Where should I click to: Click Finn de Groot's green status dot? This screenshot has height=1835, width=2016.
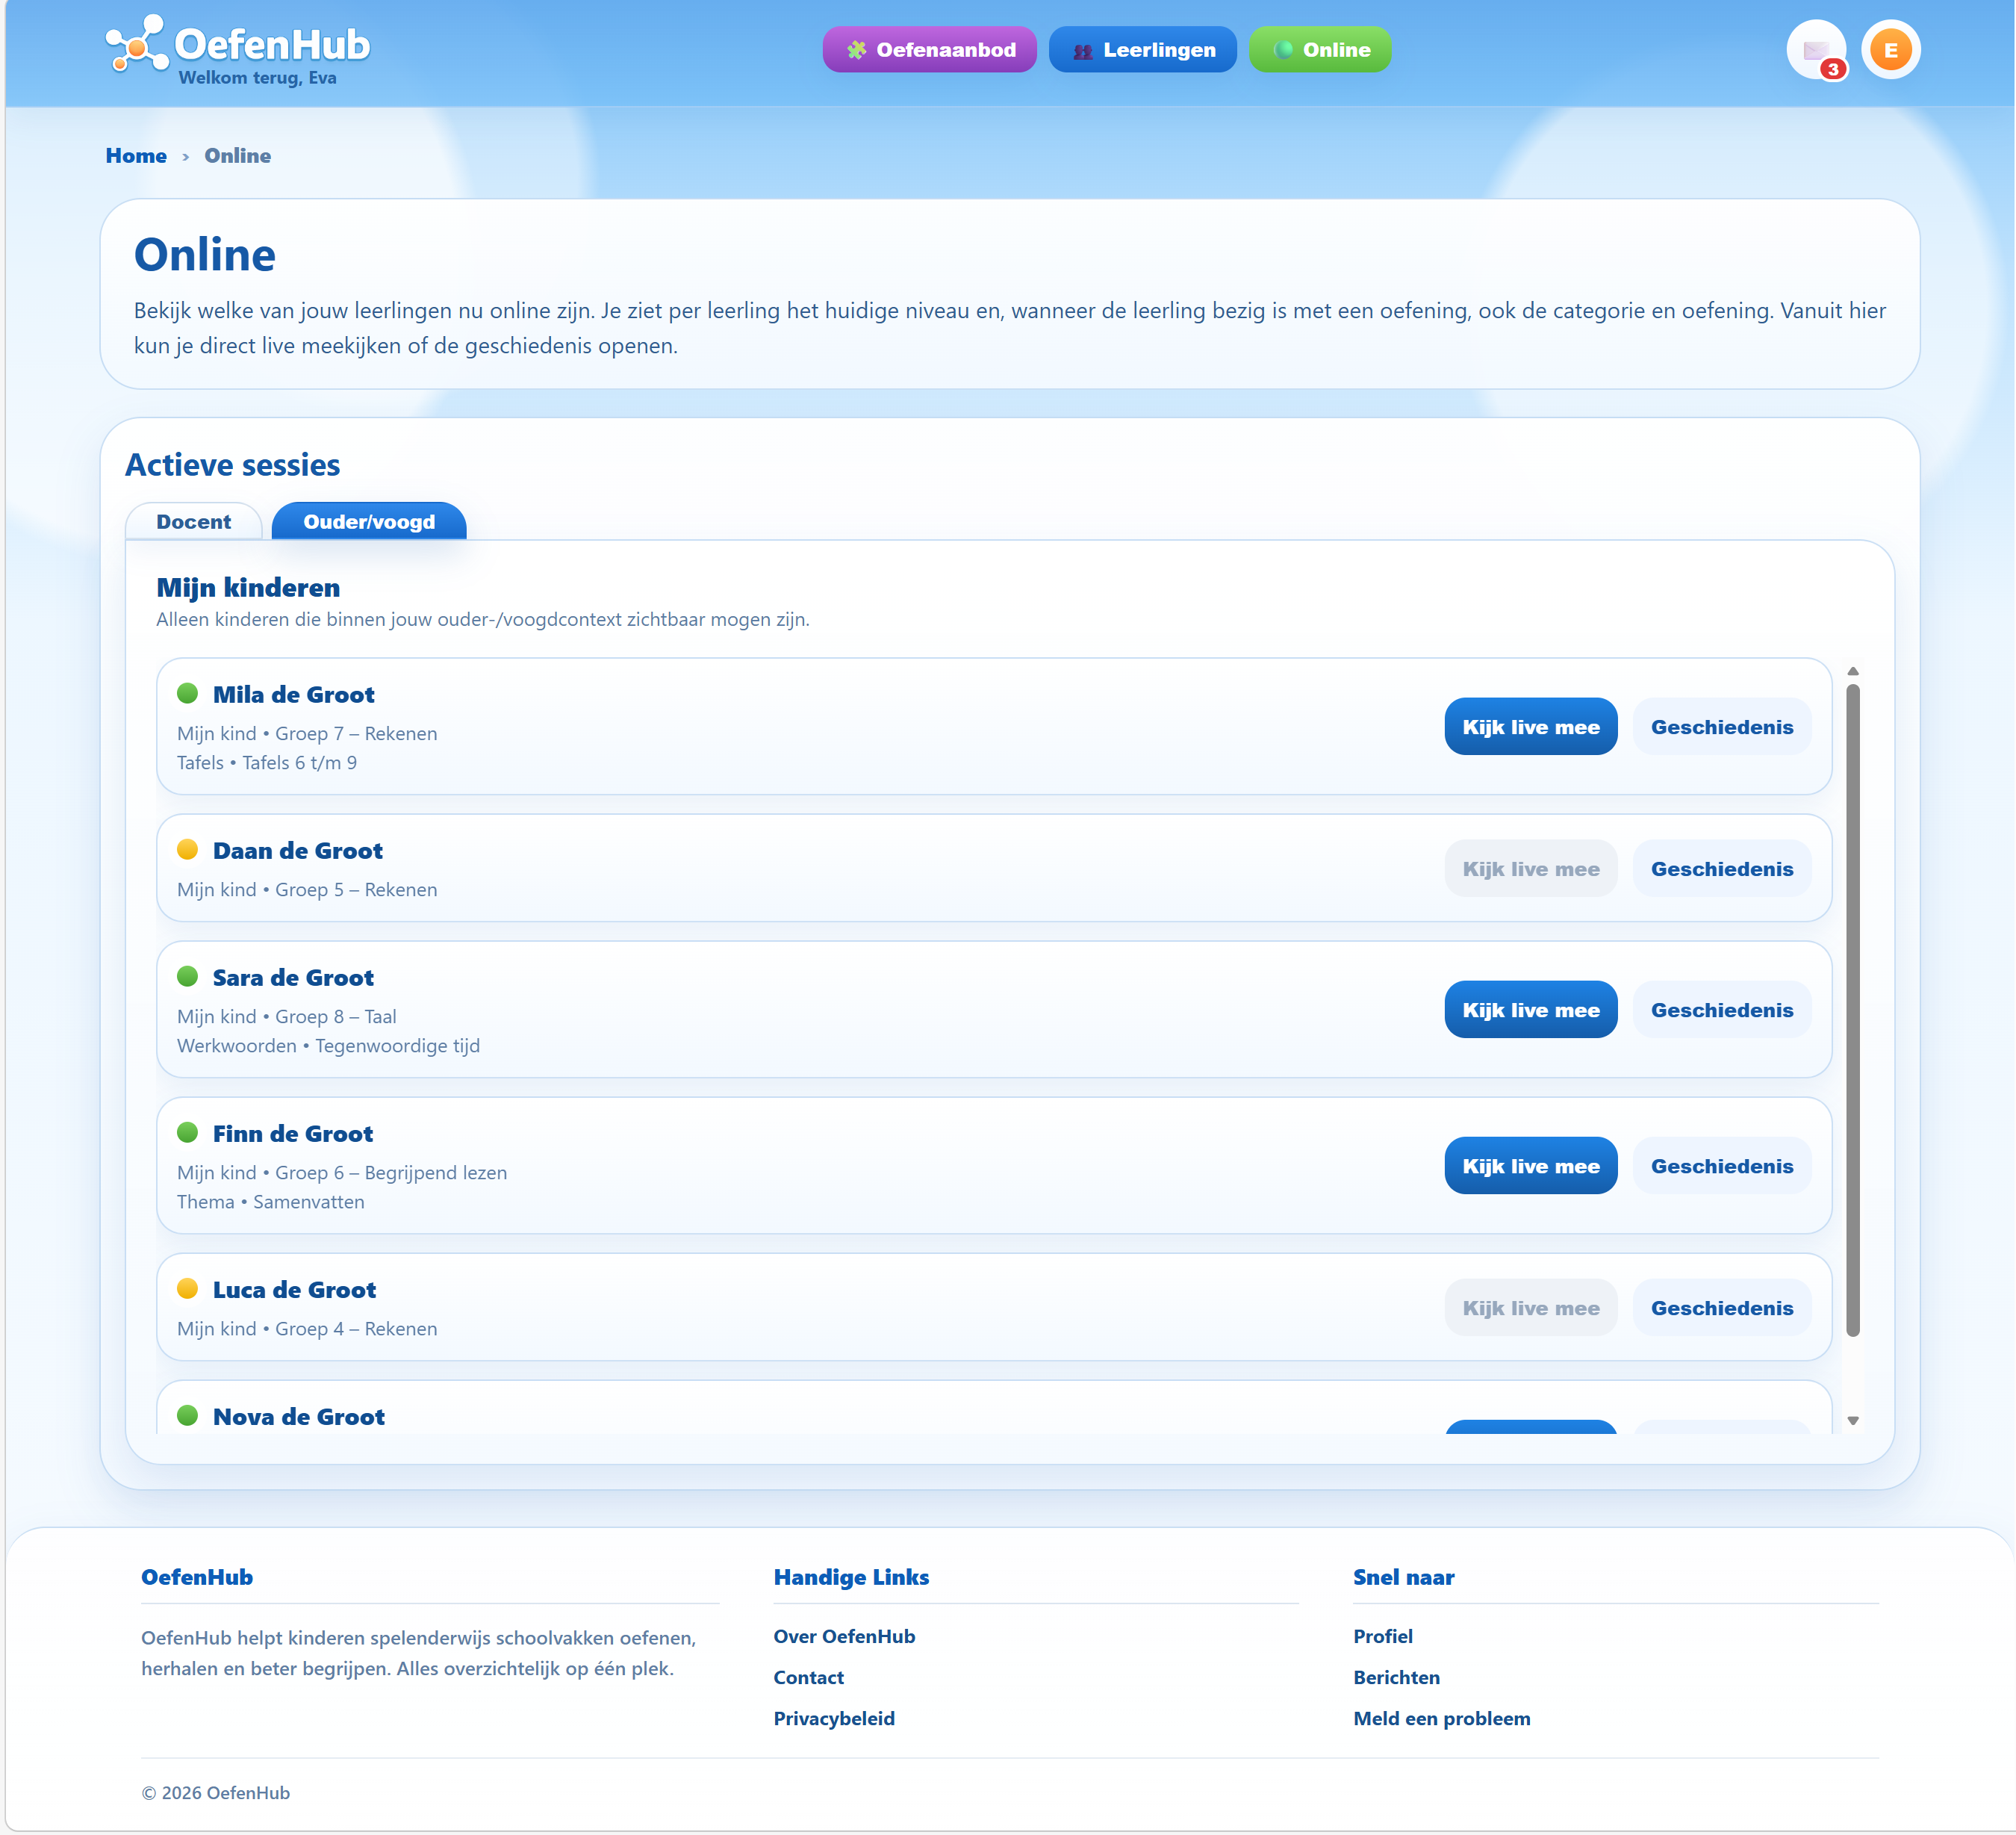(187, 1132)
